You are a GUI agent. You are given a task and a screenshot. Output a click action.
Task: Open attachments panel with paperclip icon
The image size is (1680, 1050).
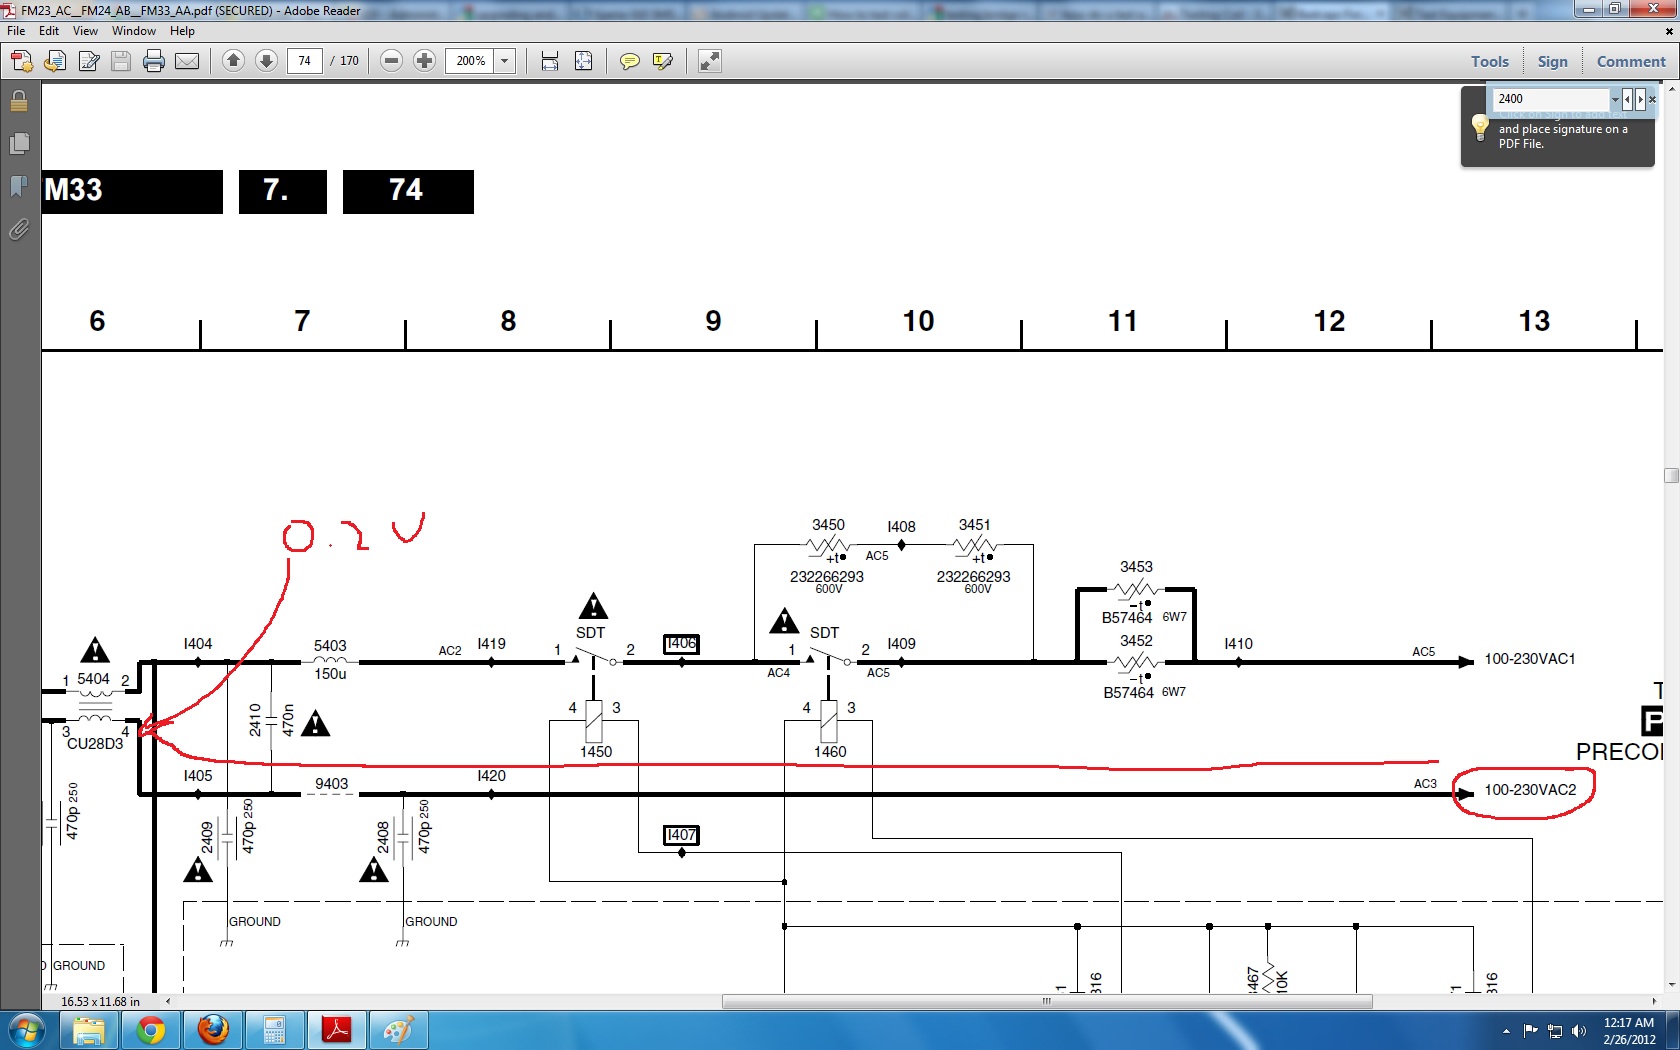[x=19, y=229]
